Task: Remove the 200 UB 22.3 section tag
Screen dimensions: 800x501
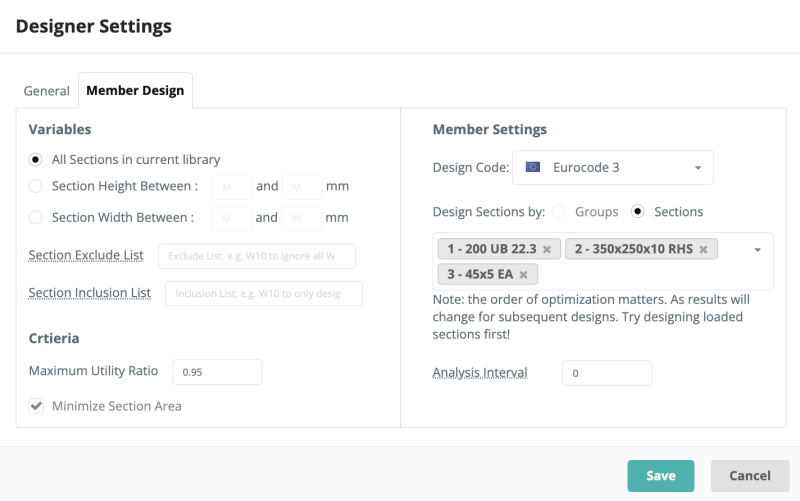Action: 547,249
